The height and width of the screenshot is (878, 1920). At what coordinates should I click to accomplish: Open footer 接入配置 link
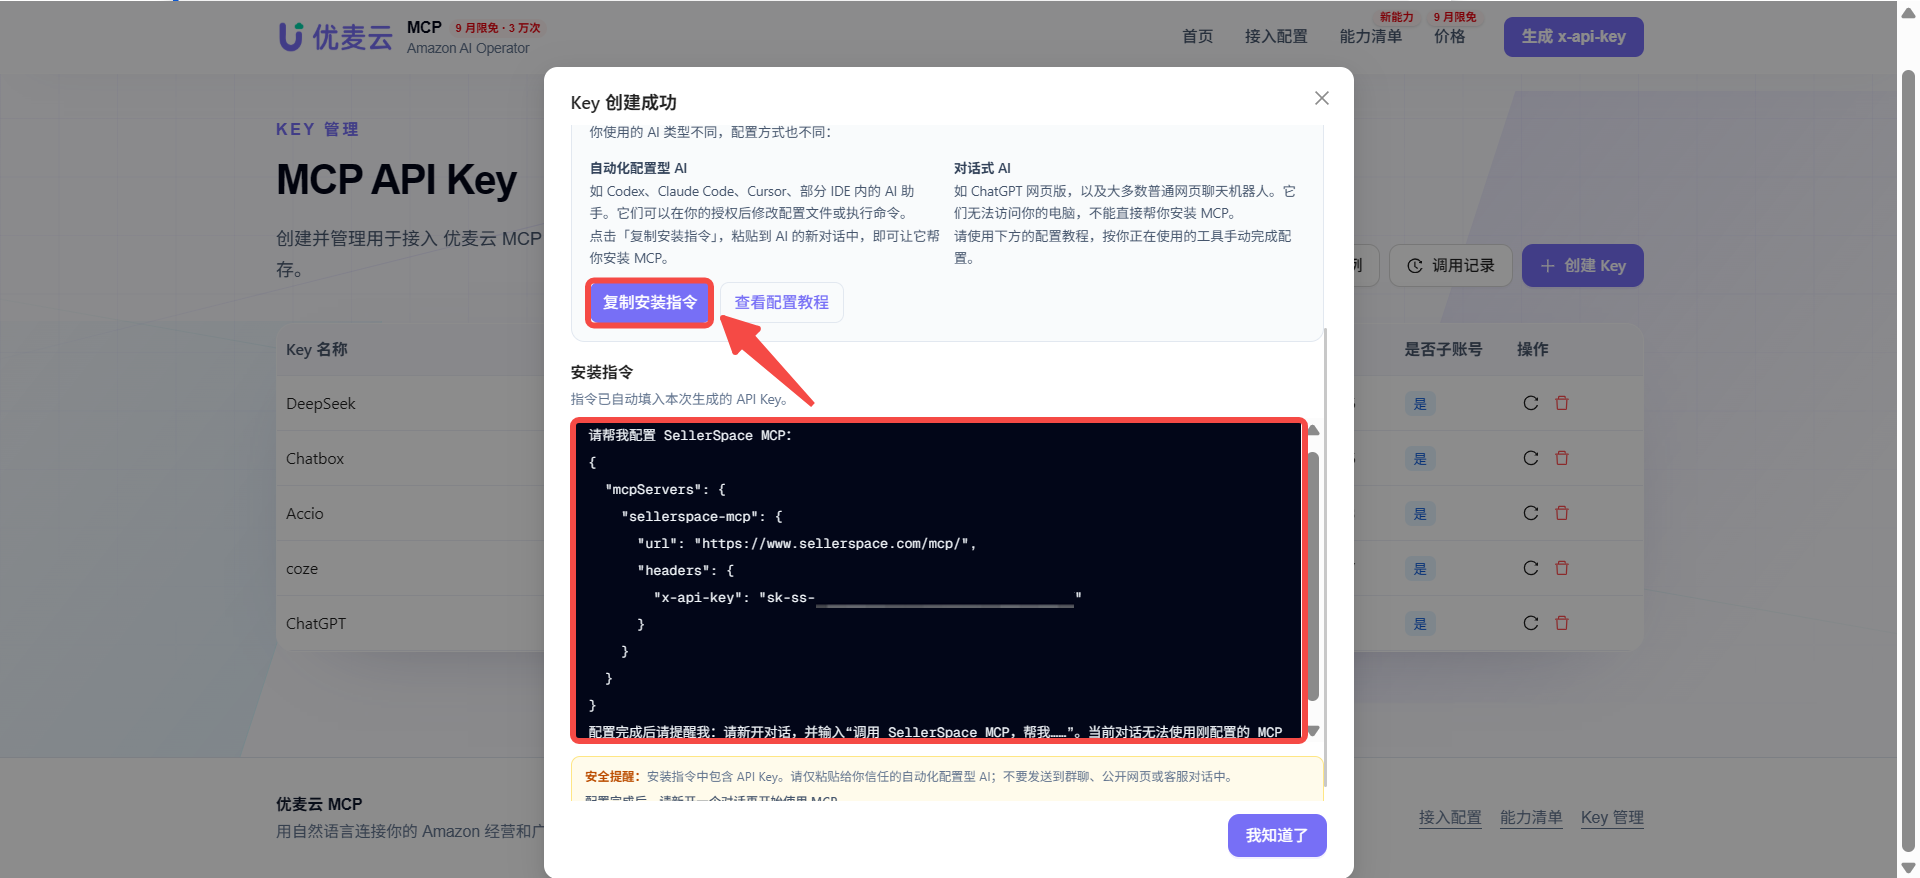(1450, 817)
